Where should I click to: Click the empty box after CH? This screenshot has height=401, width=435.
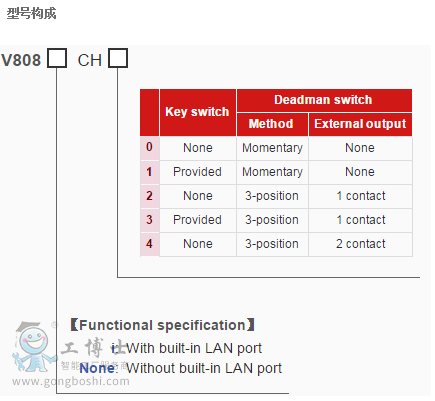tap(118, 58)
